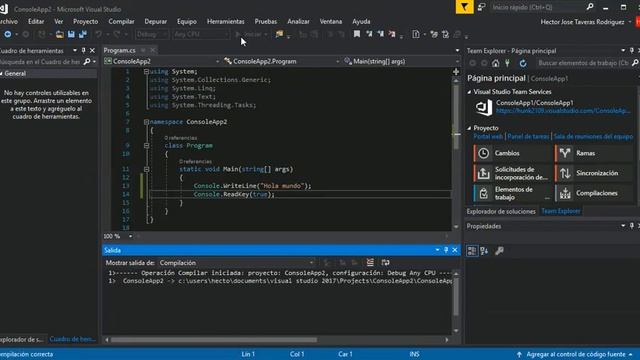Open the Main(string[] args) member dropdown
This screenshot has width=640, height=360.
(401, 61)
